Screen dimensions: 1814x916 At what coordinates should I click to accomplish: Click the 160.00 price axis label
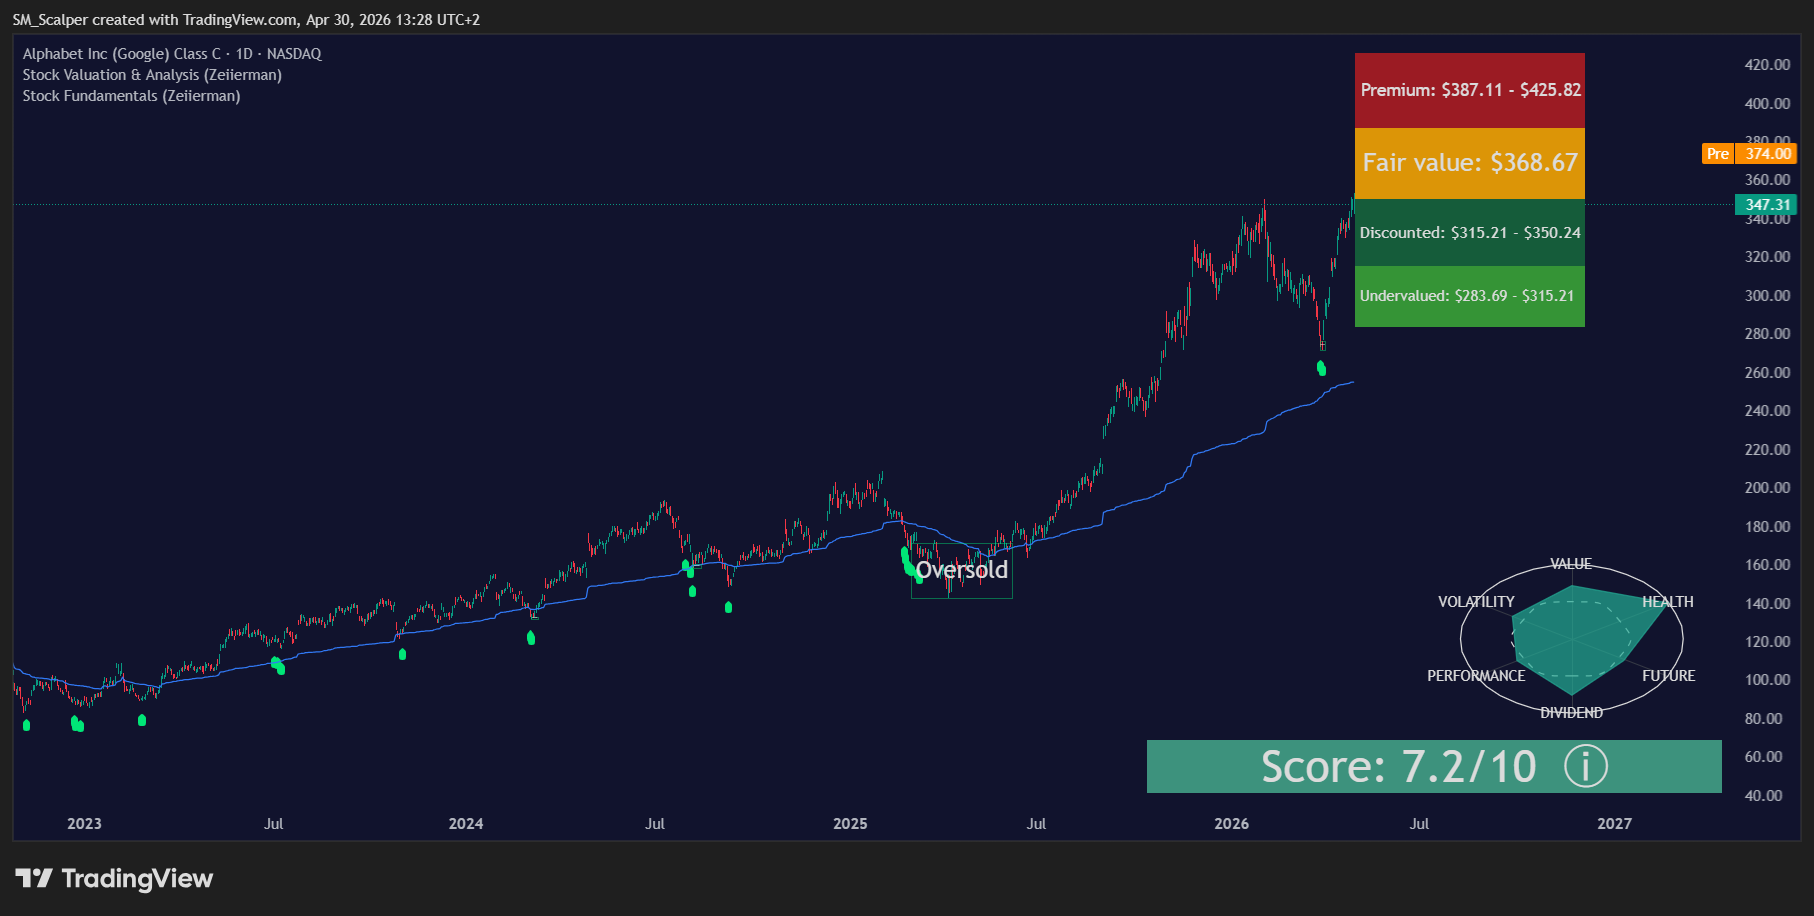point(1767,565)
